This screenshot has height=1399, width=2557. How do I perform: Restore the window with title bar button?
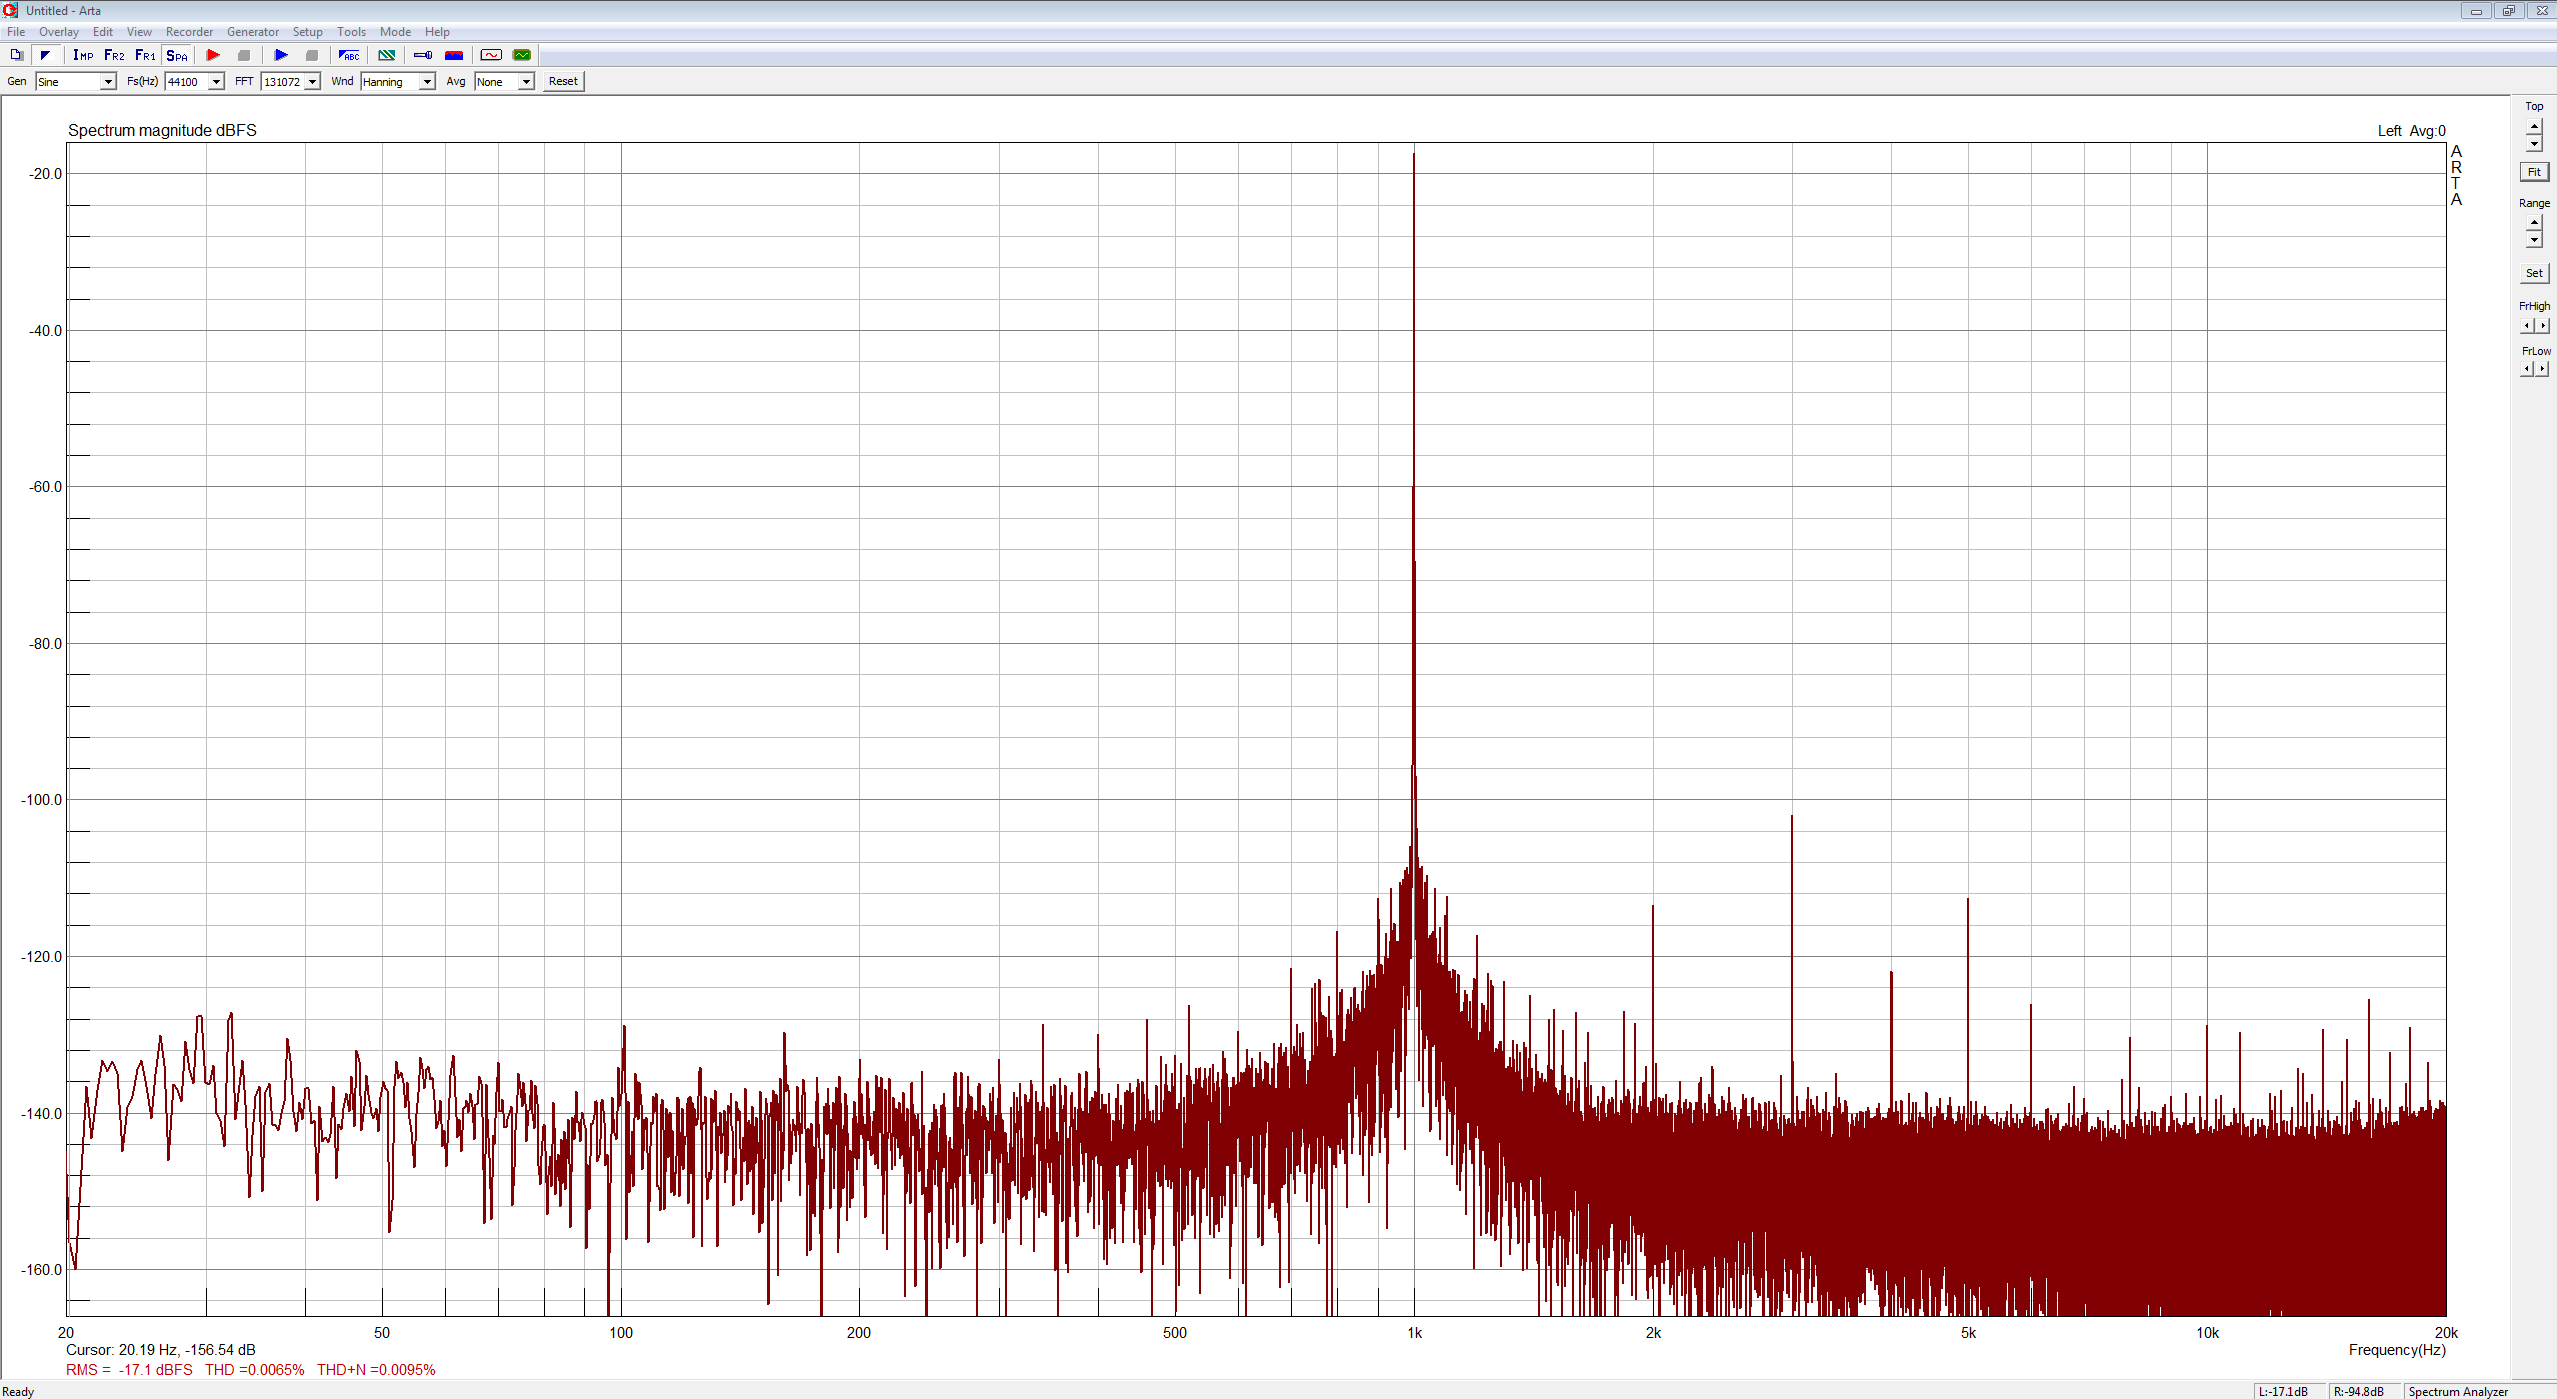click(2508, 11)
